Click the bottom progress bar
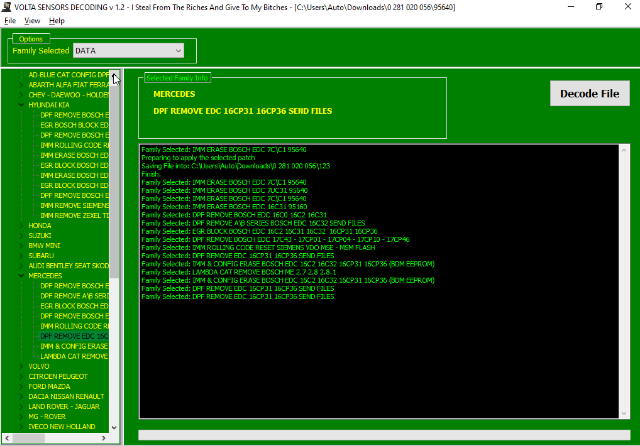This screenshot has width=640, height=446. (x=384, y=435)
